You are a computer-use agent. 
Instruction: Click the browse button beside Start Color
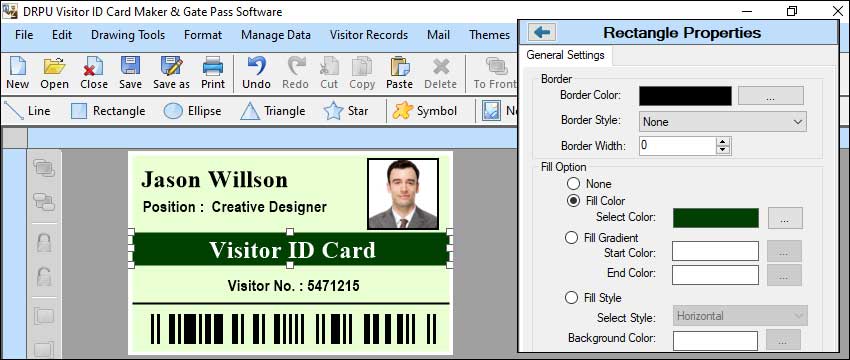(784, 252)
